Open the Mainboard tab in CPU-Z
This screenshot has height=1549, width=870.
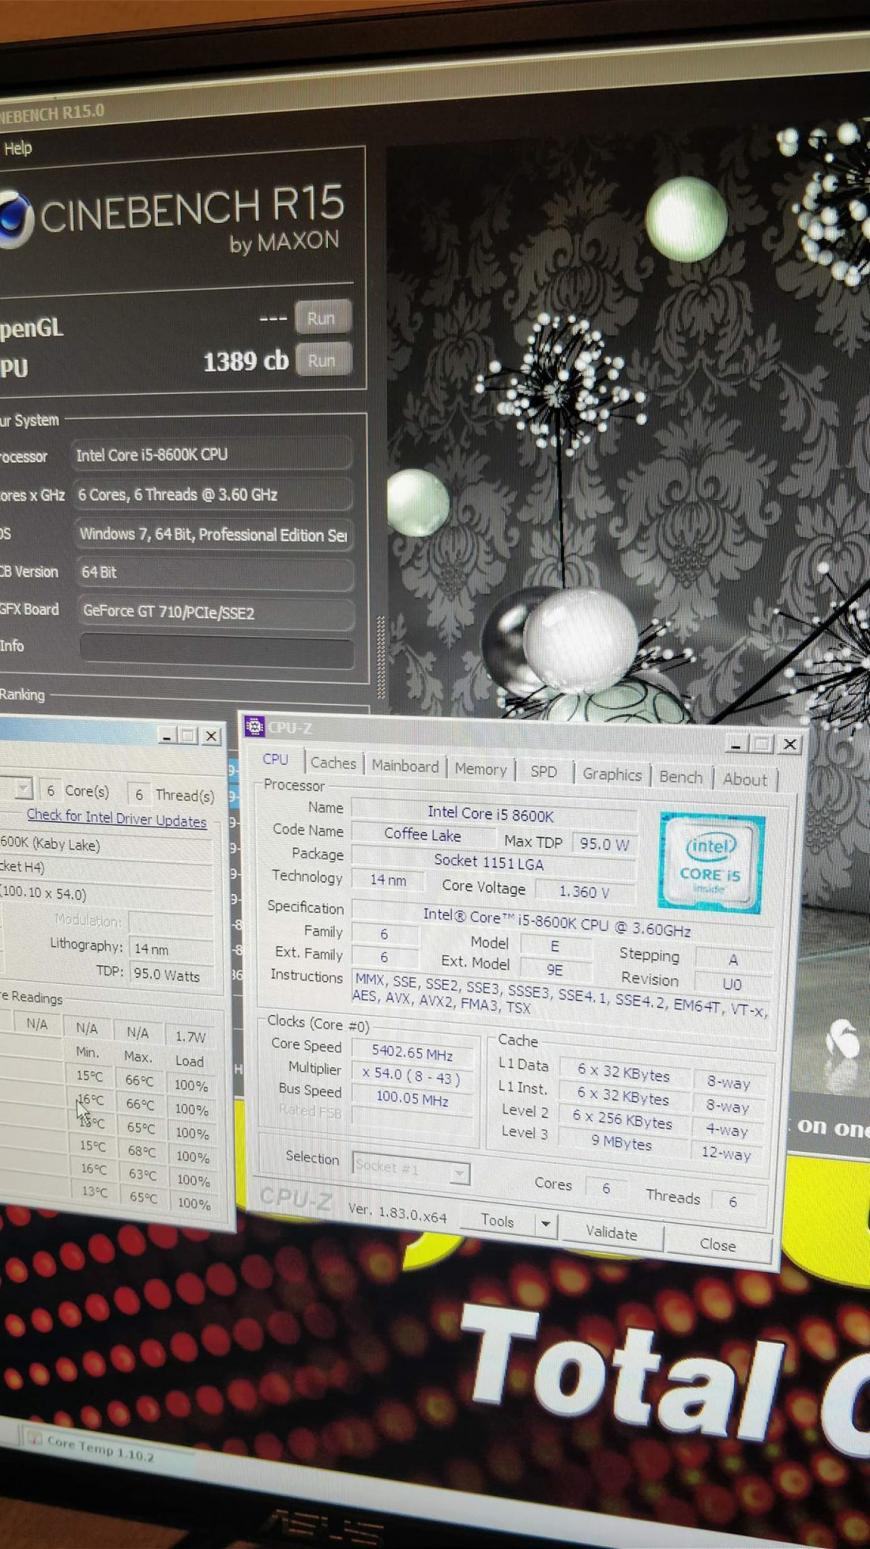(x=405, y=766)
